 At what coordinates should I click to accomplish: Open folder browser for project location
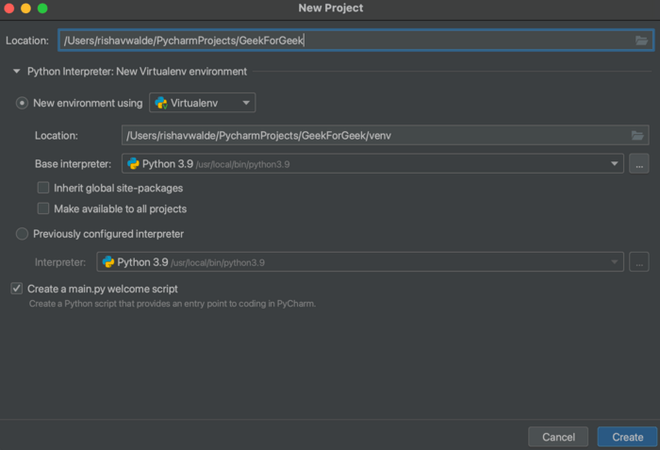tap(641, 40)
